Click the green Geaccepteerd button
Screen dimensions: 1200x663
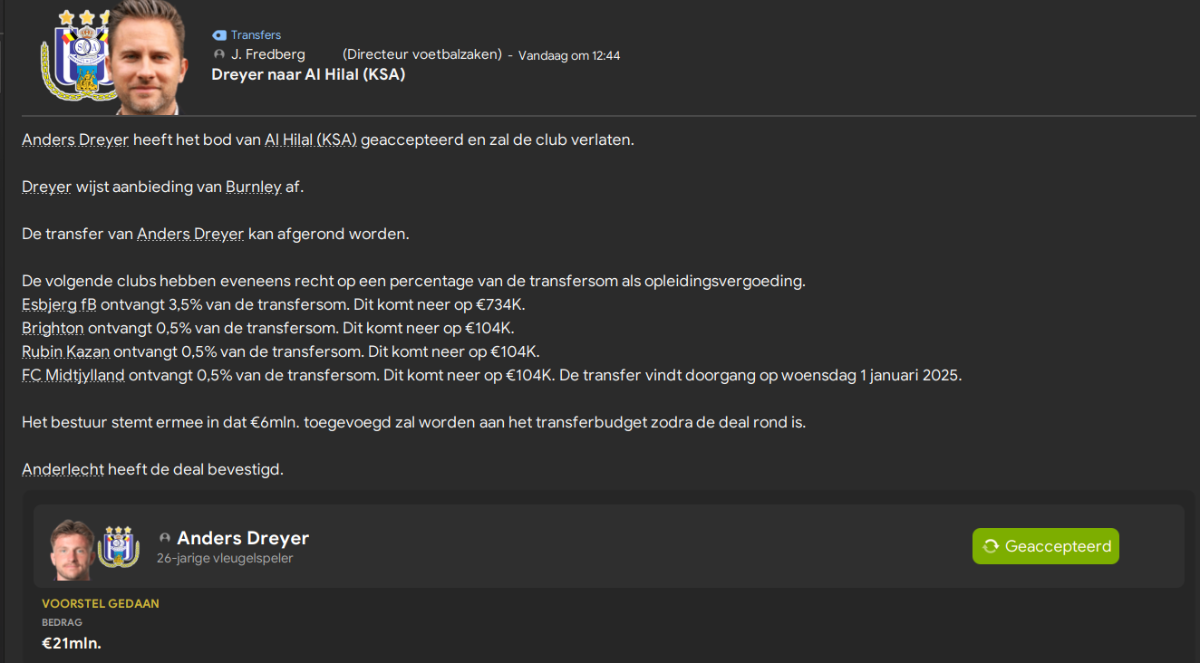(1046, 546)
